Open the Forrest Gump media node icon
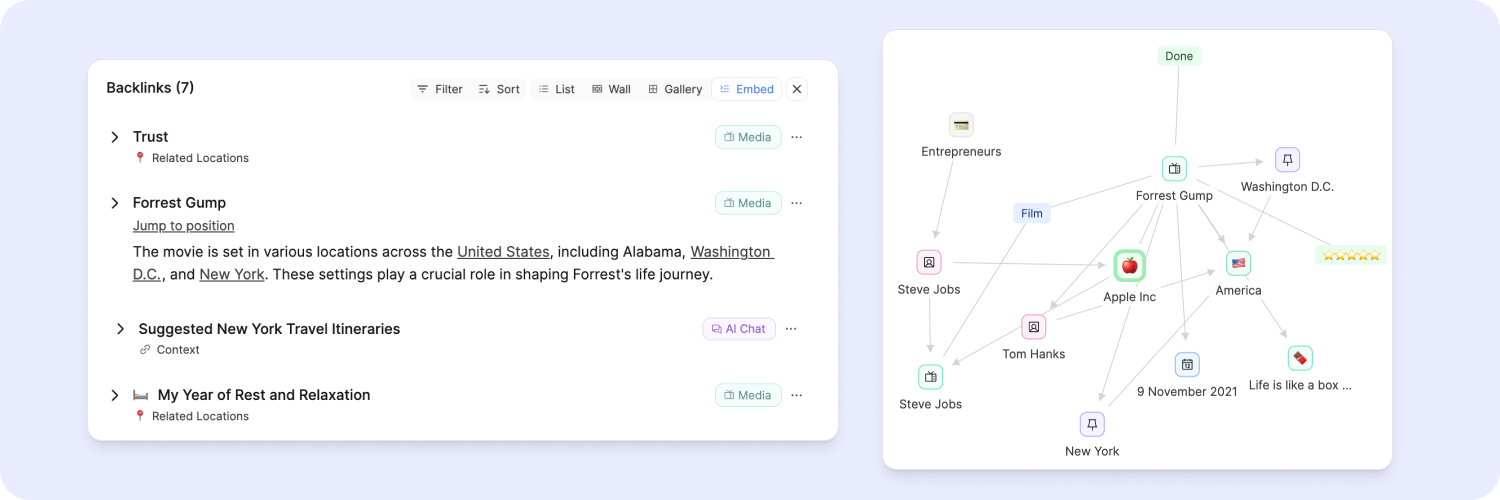 [1174, 169]
